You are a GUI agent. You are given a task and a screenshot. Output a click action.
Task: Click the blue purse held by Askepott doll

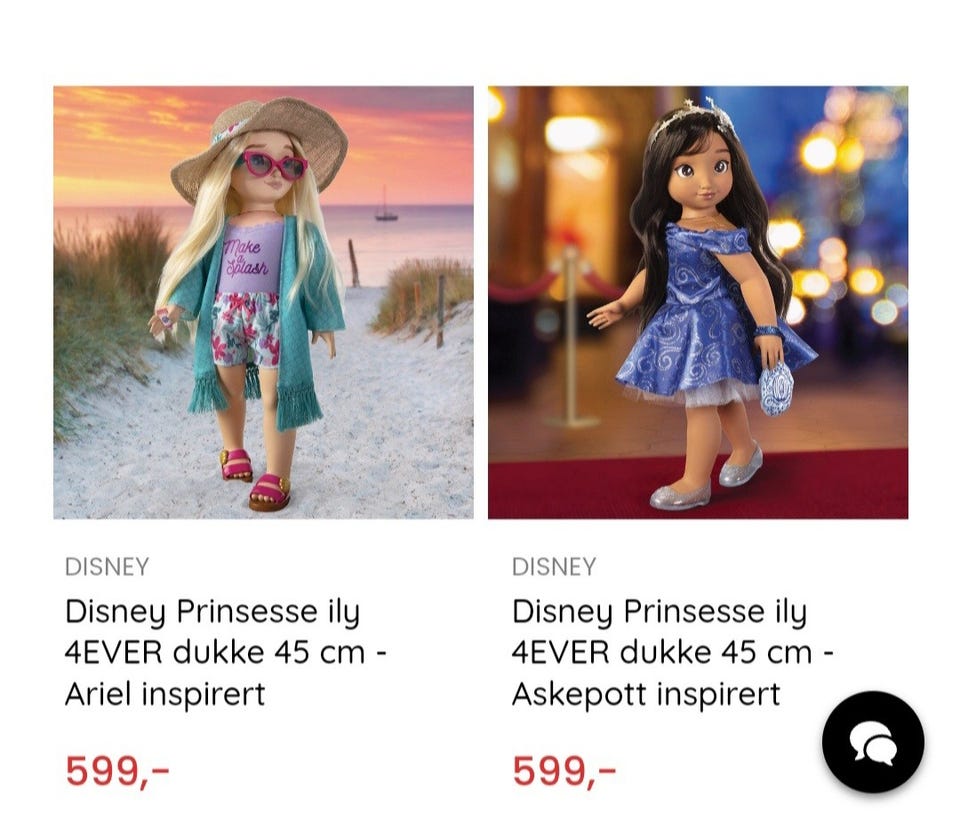pyautogui.click(x=776, y=387)
